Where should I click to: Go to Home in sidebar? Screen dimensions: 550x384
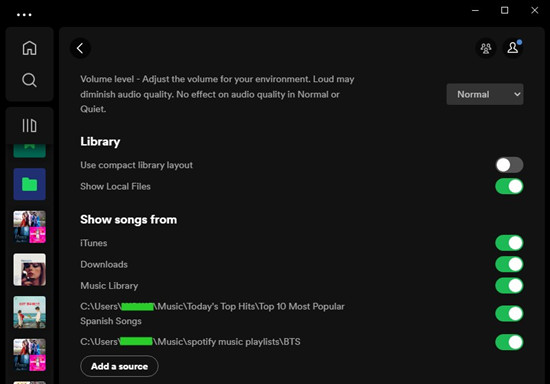[29, 48]
